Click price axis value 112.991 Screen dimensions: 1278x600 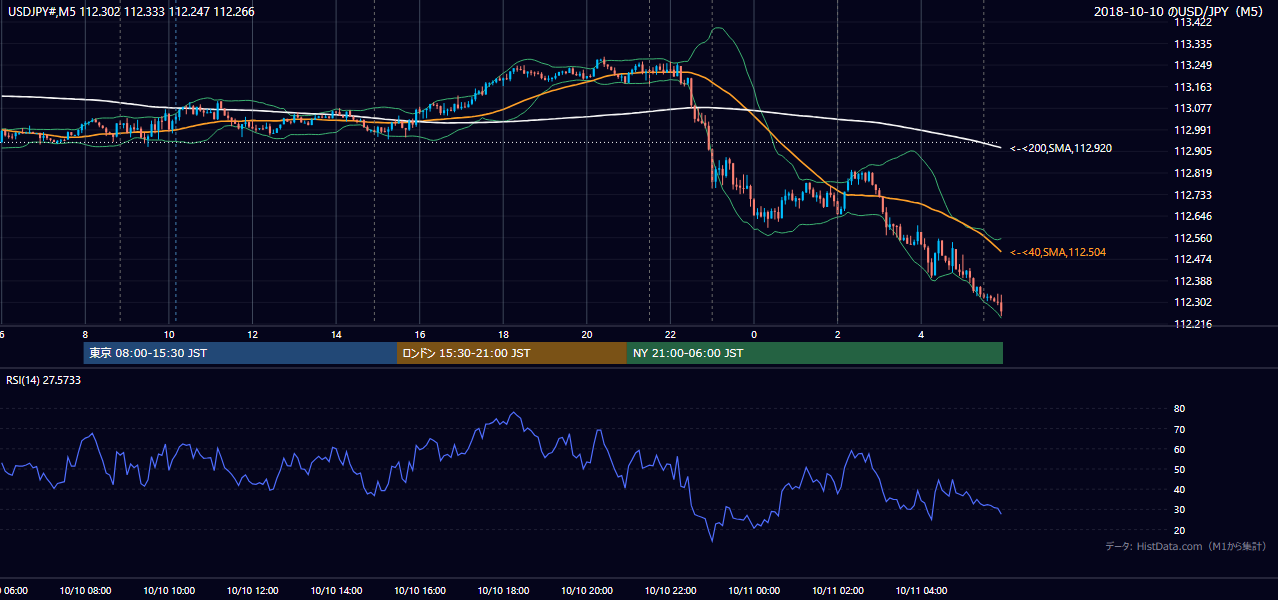tap(1193, 130)
